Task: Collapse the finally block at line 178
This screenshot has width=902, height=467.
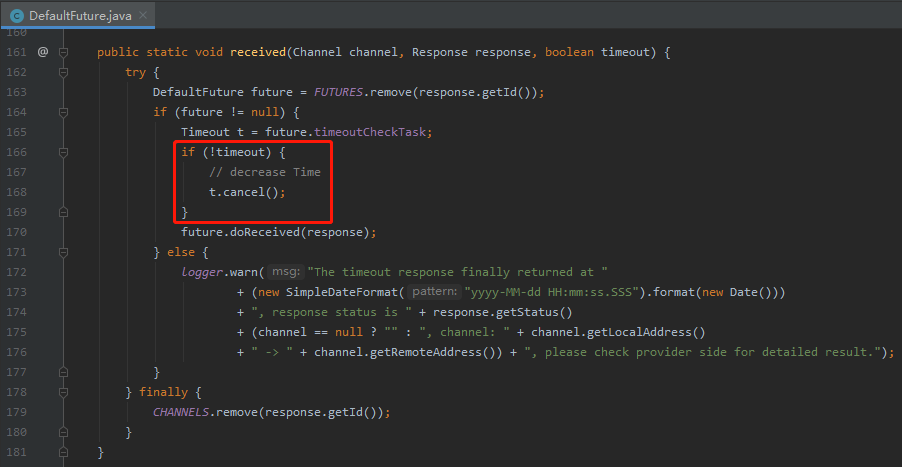Action: [64, 392]
